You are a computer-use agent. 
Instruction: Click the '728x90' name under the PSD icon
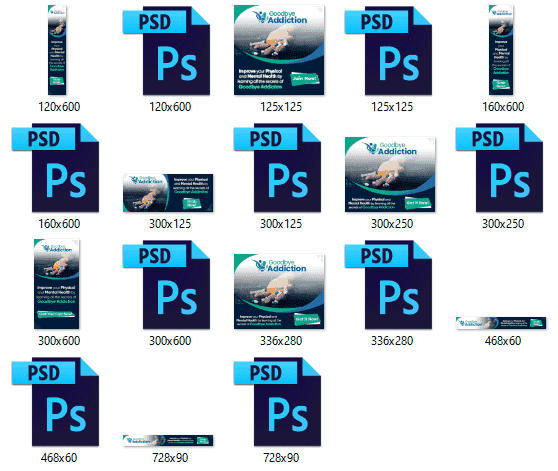click(x=281, y=458)
